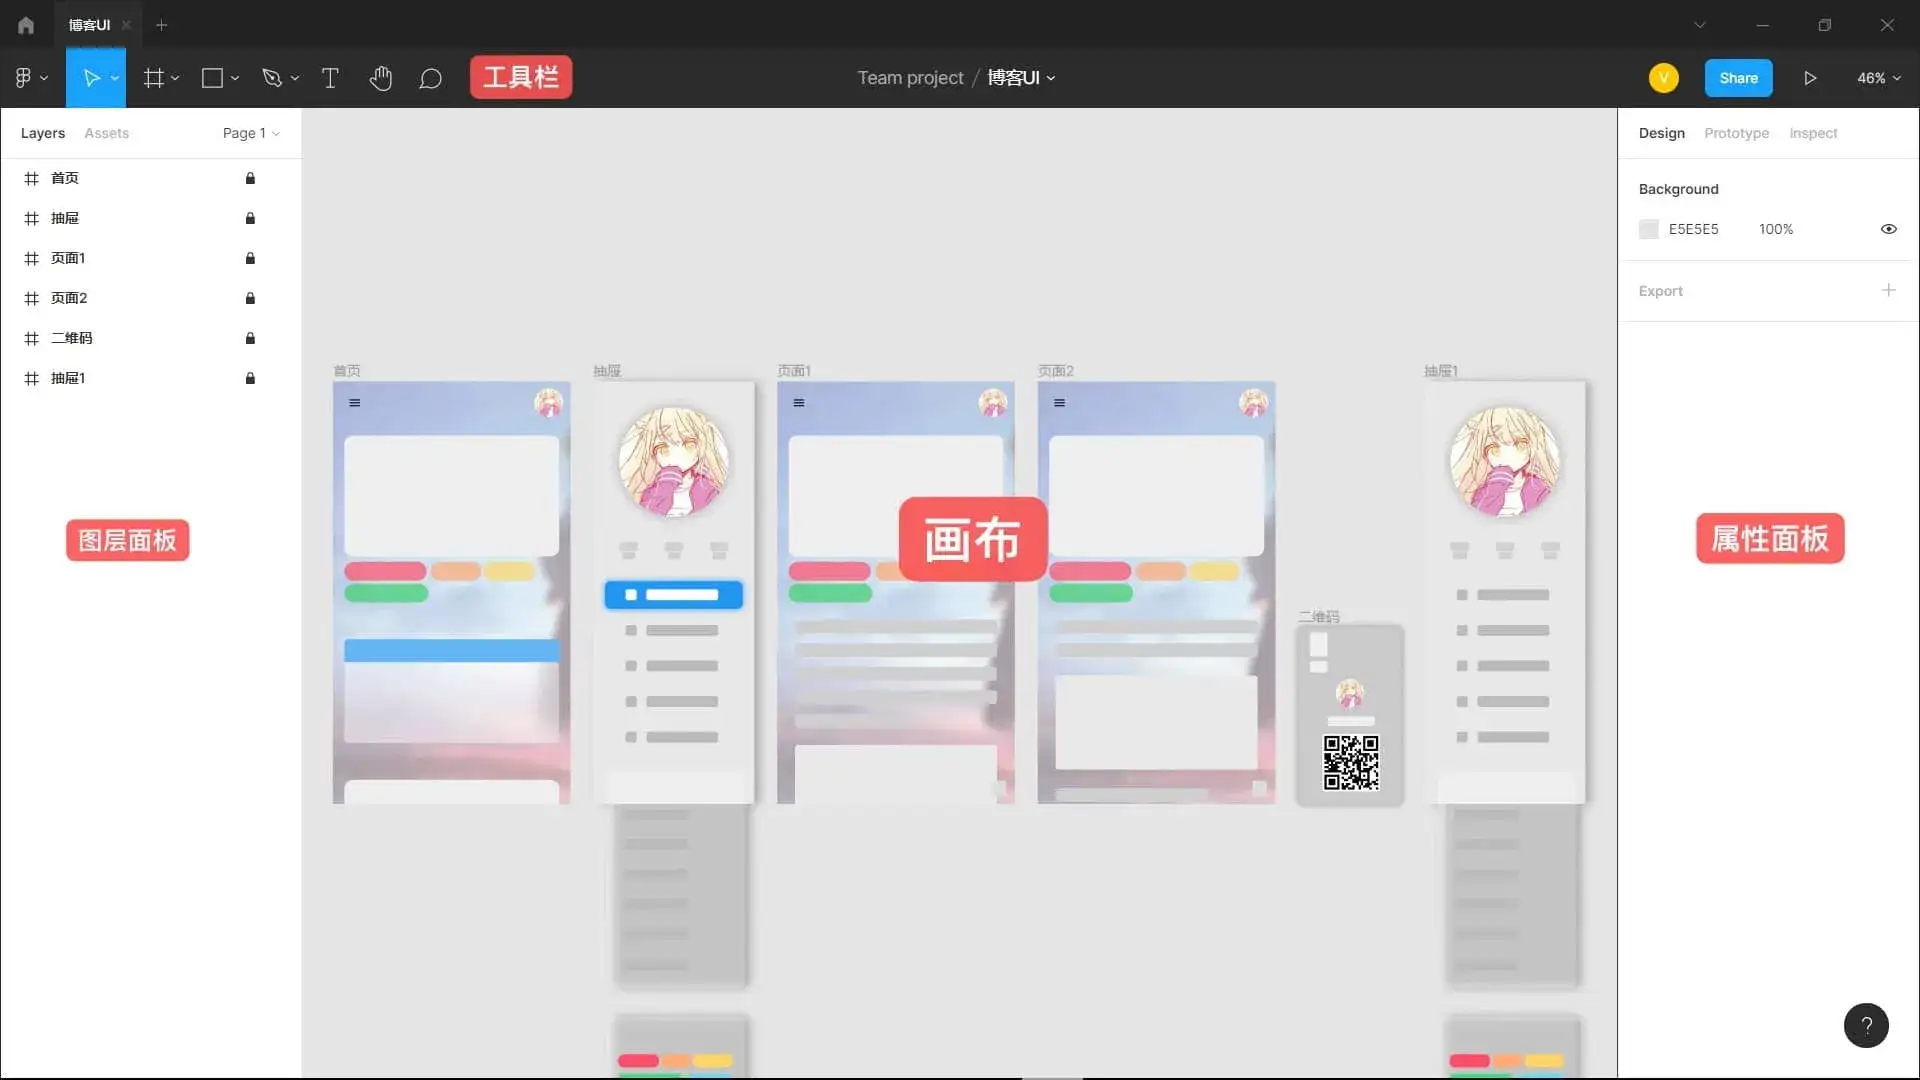The image size is (1920, 1080).
Task: Open the zoom level dropdown at 46%
Action: [x=1877, y=77]
